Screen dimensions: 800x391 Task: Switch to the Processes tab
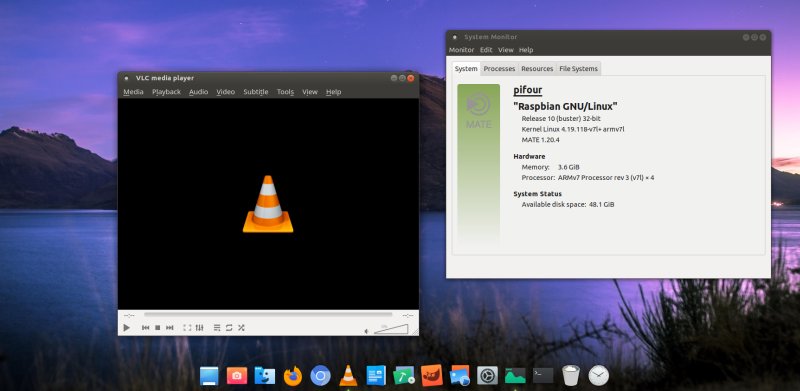(499, 68)
